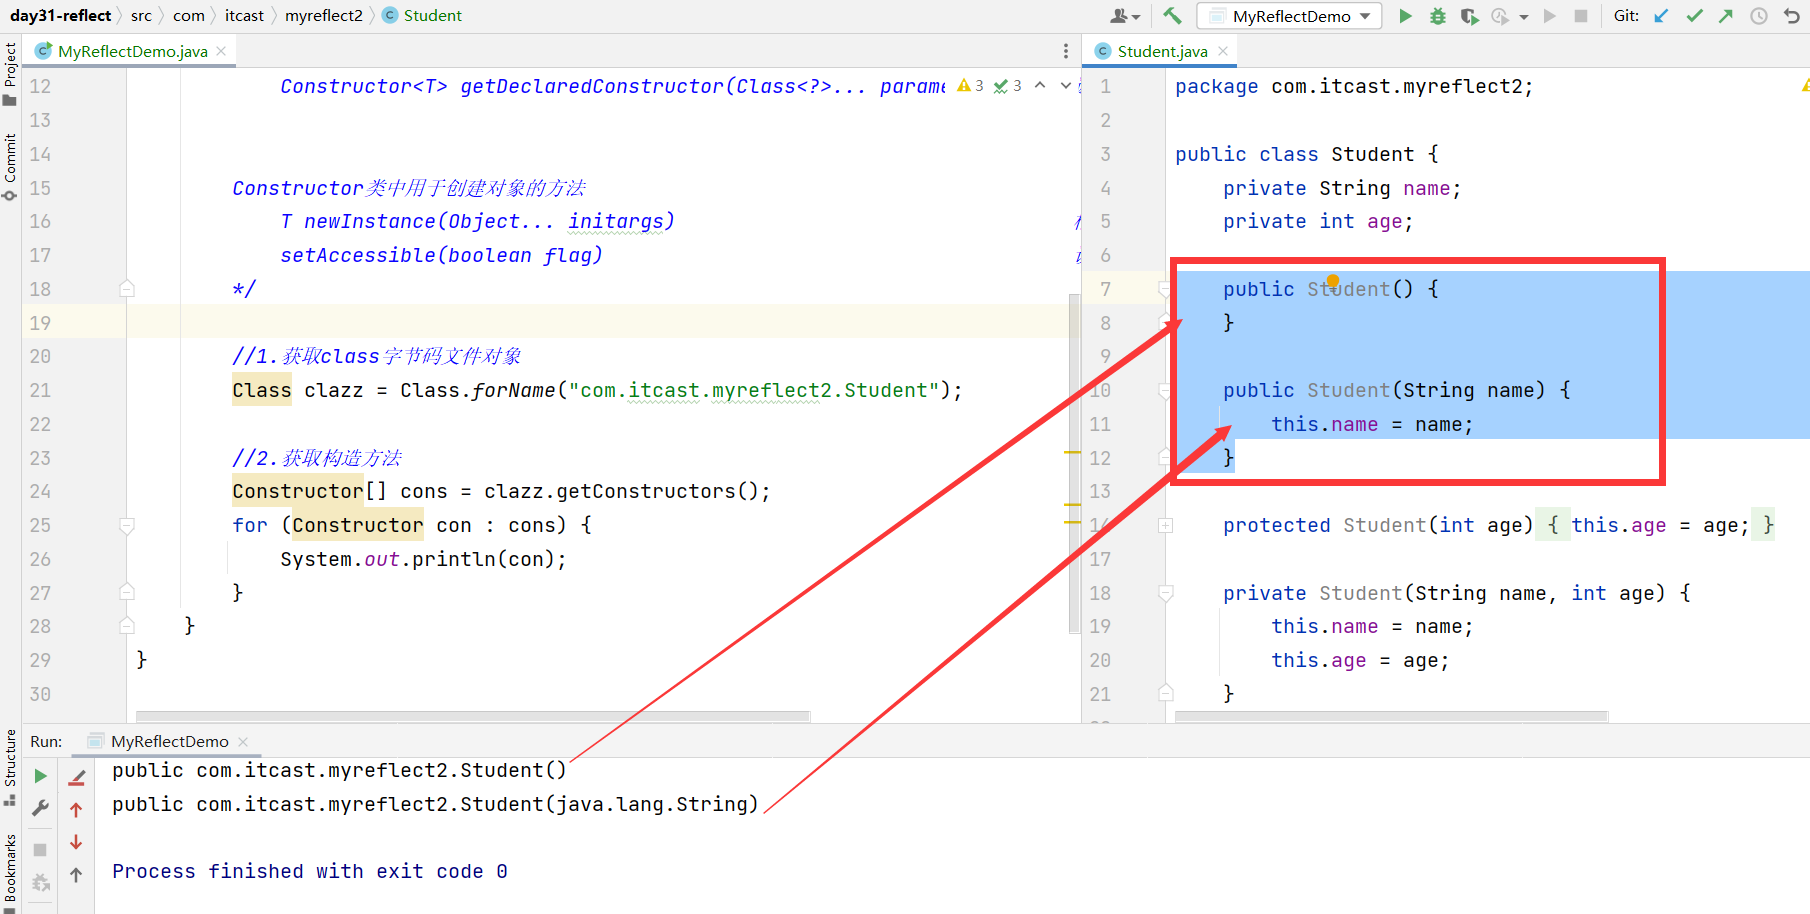
Task: Open editor tab options three-dot menu
Action: 1065,51
